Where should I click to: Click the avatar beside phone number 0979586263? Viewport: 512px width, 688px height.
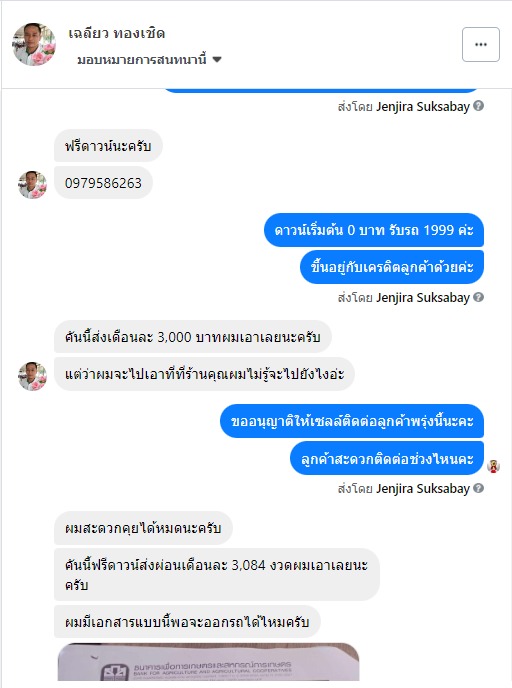[32, 185]
